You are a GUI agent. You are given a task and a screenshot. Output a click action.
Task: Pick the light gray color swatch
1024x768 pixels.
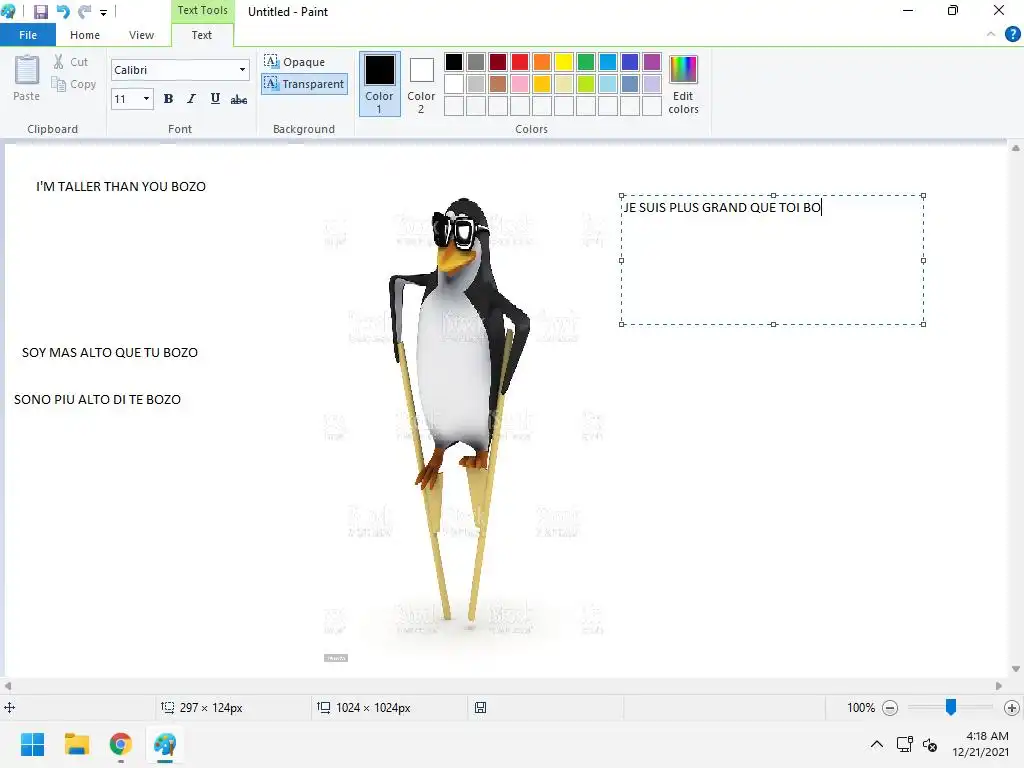pos(476,84)
